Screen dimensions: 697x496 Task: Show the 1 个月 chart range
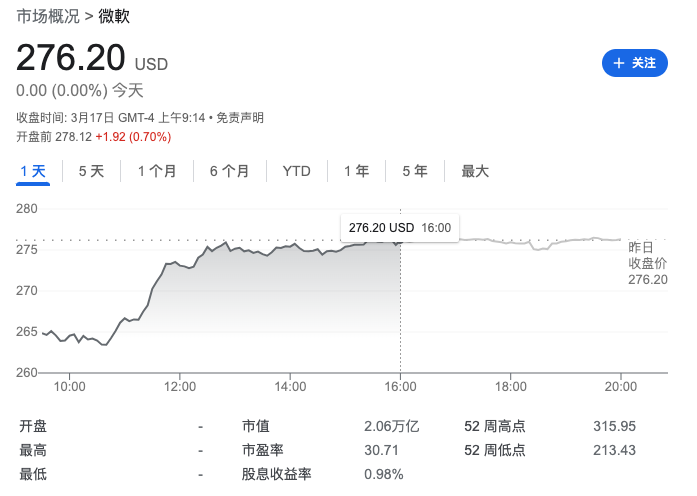pos(157,171)
